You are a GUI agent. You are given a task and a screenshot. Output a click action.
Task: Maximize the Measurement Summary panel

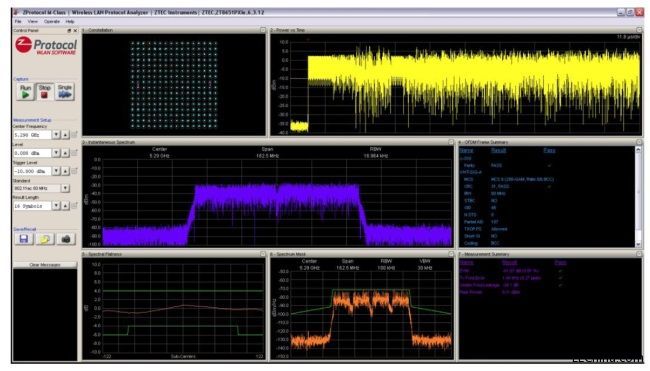click(x=639, y=254)
